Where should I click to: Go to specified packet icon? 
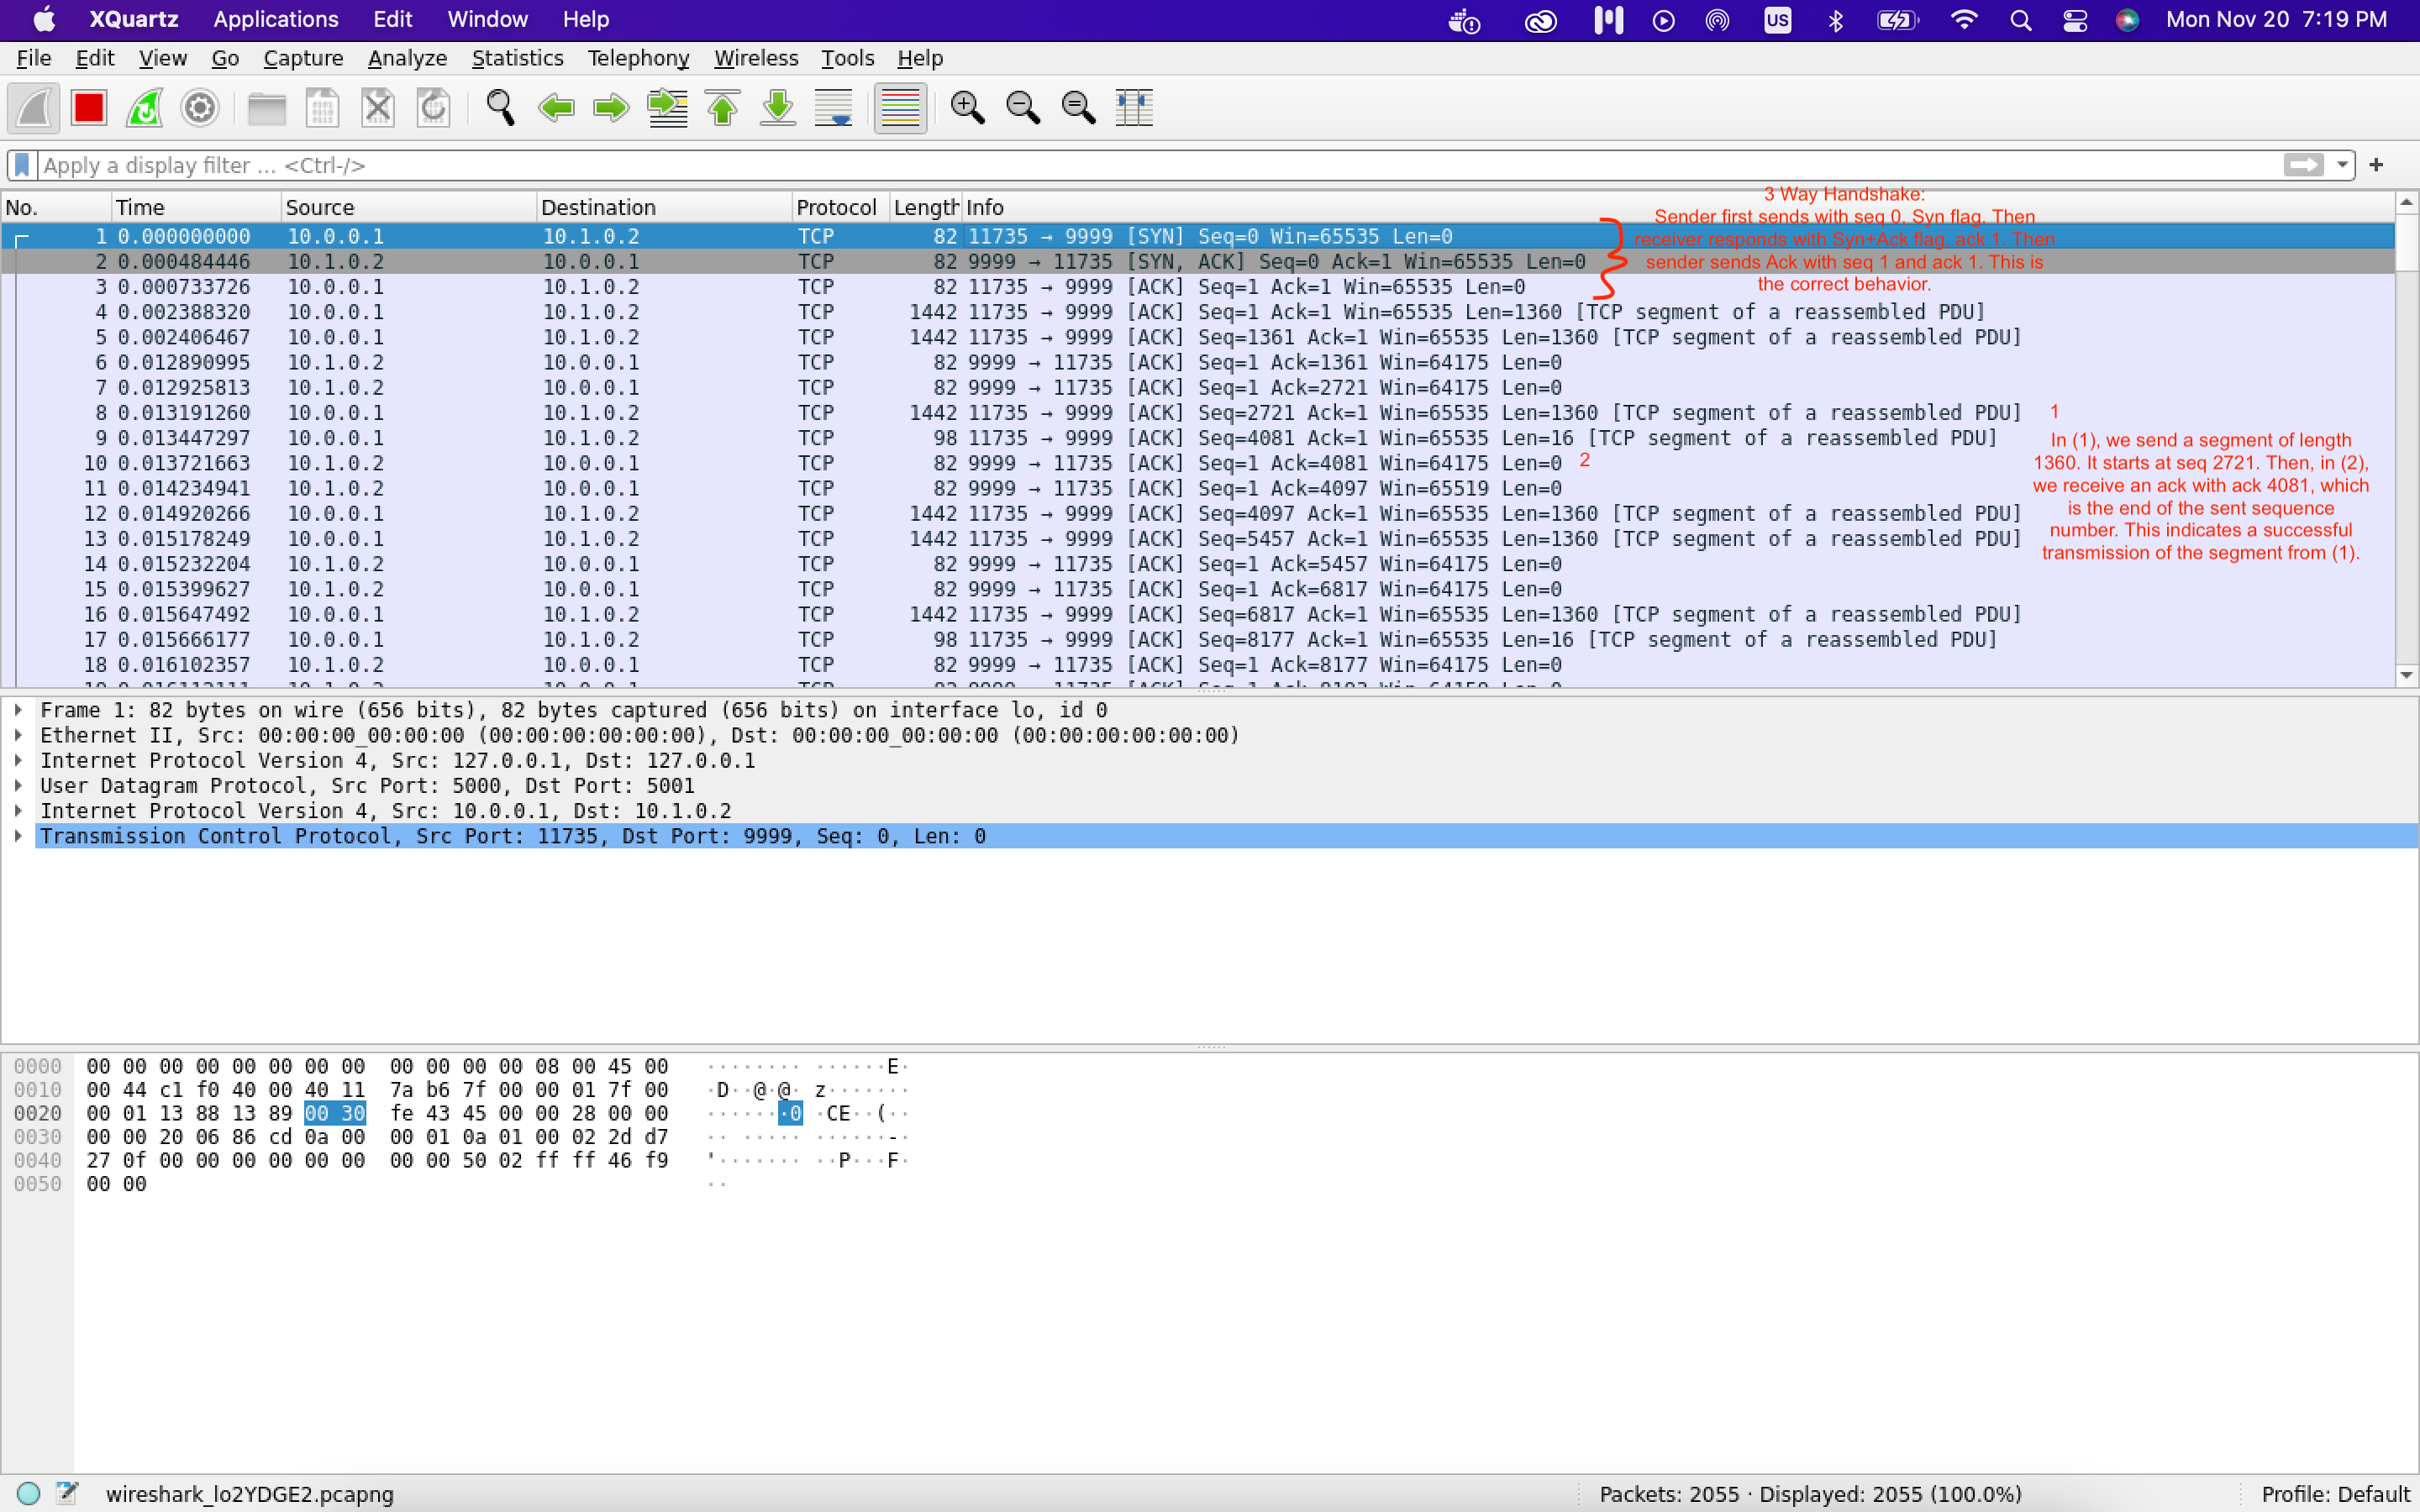[667, 108]
